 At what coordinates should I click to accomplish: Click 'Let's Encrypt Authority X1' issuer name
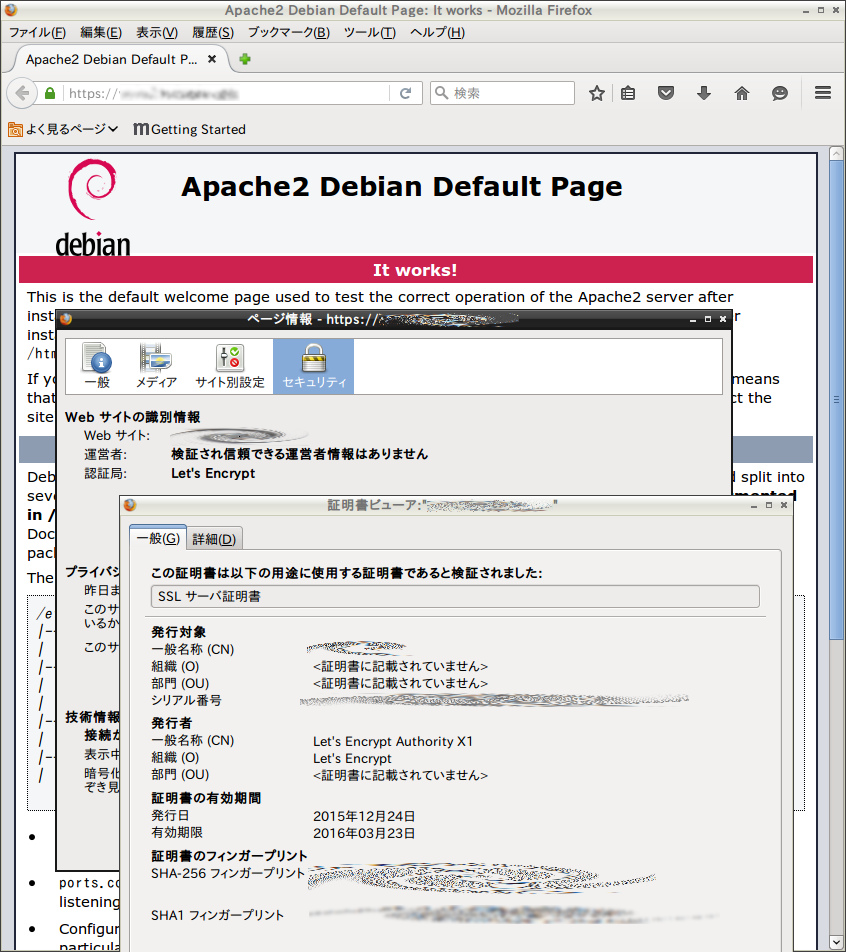(x=393, y=741)
